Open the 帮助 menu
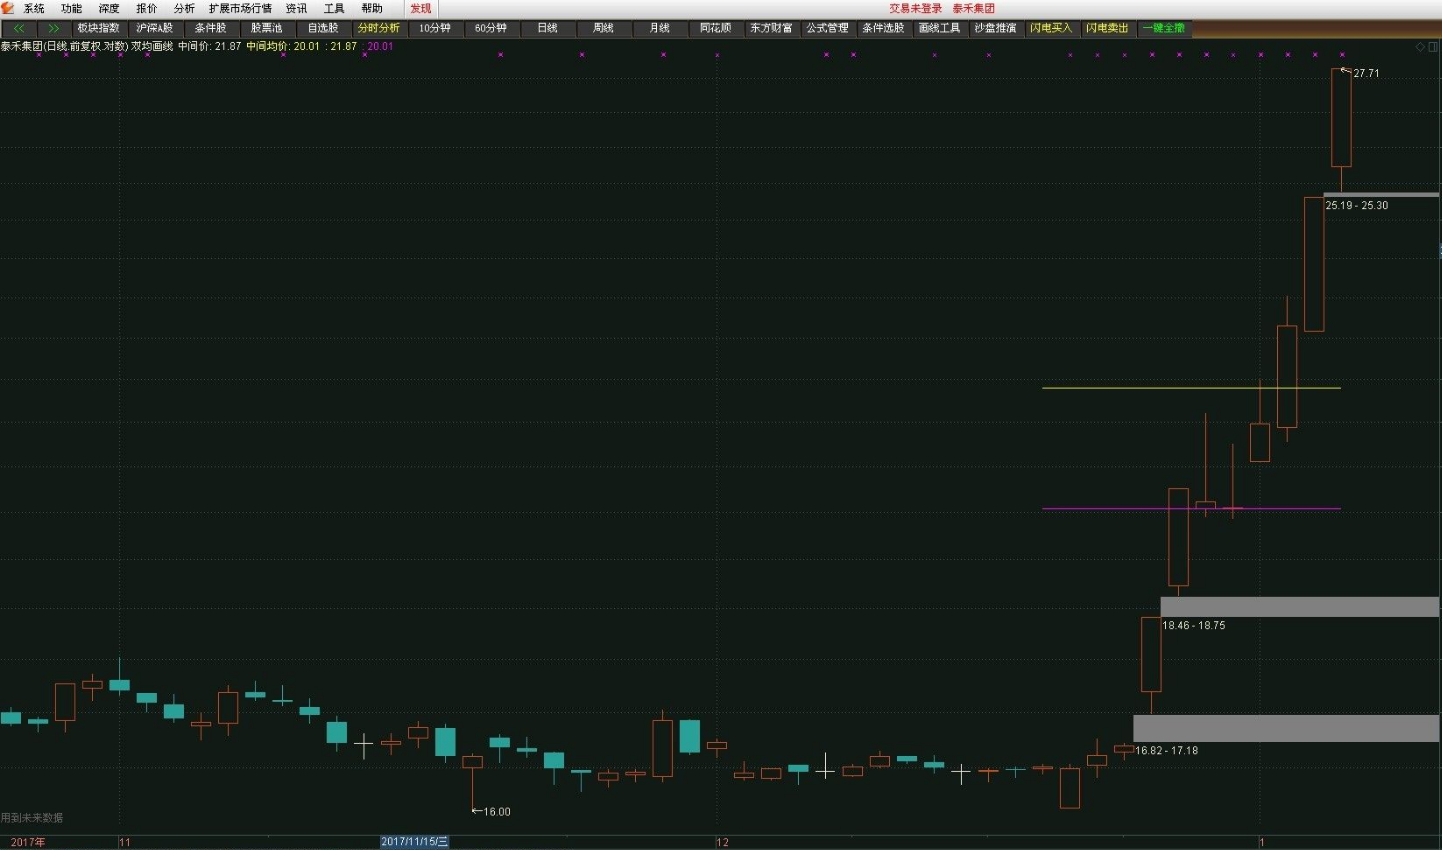 tap(372, 8)
